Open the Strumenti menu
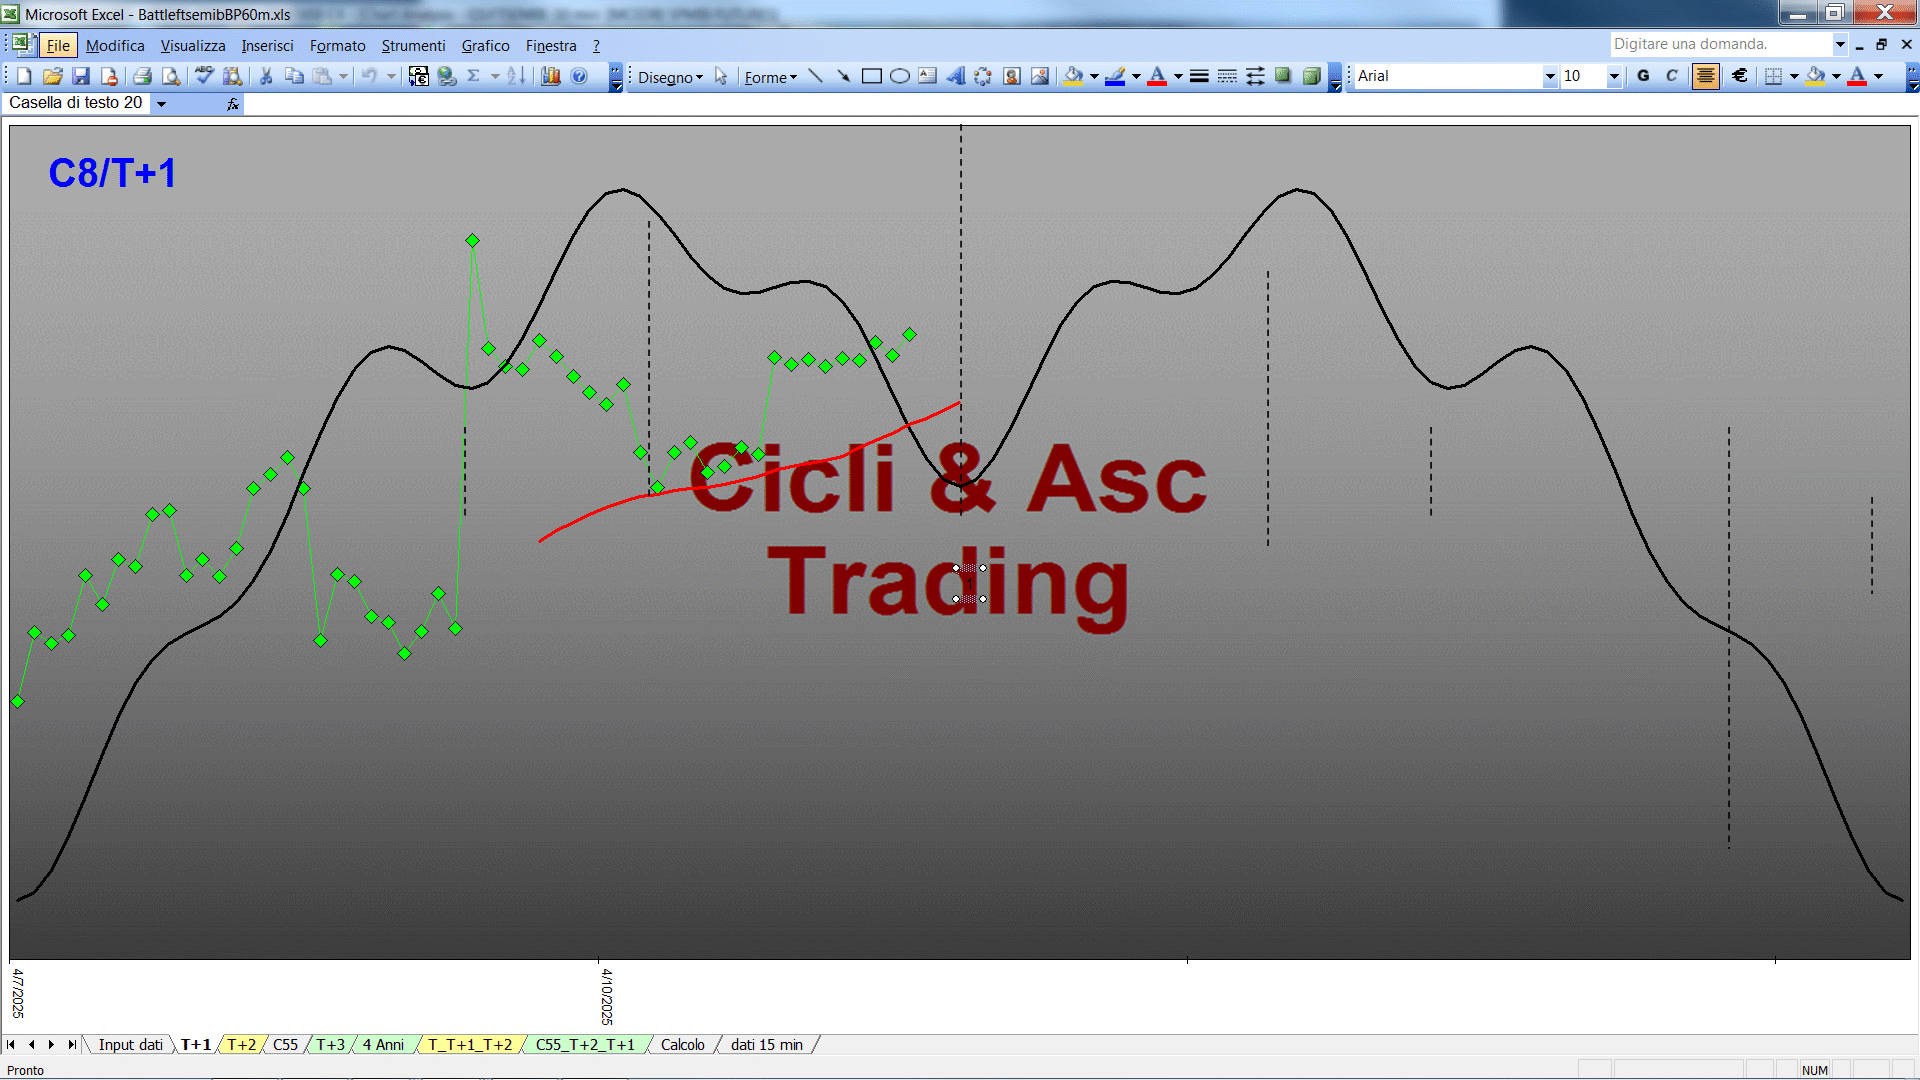Viewport: 1920px width, 1080px height. pos(413,46)
